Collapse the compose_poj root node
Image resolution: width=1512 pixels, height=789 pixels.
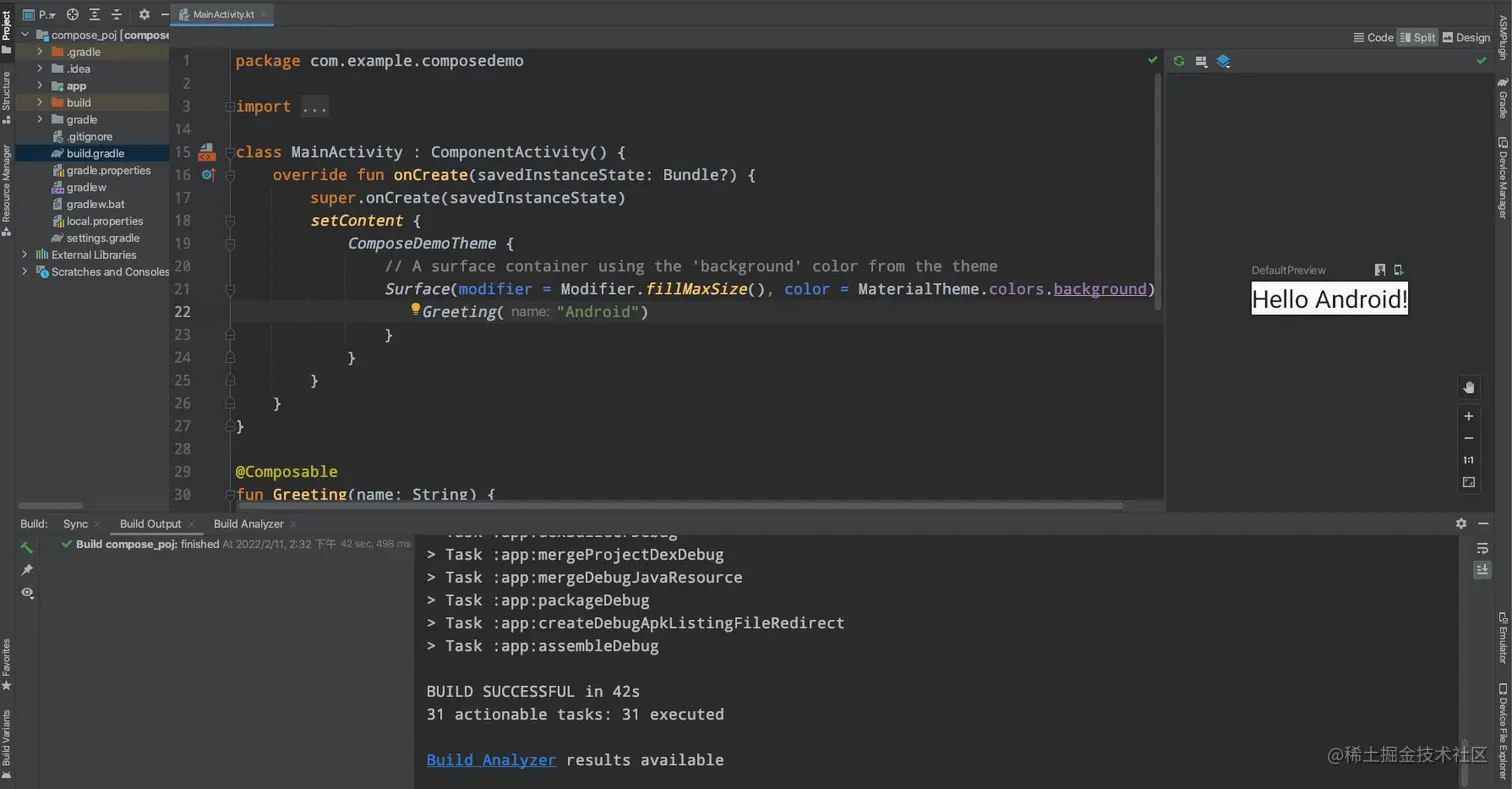pyautogui.click(x=24, y=35)
